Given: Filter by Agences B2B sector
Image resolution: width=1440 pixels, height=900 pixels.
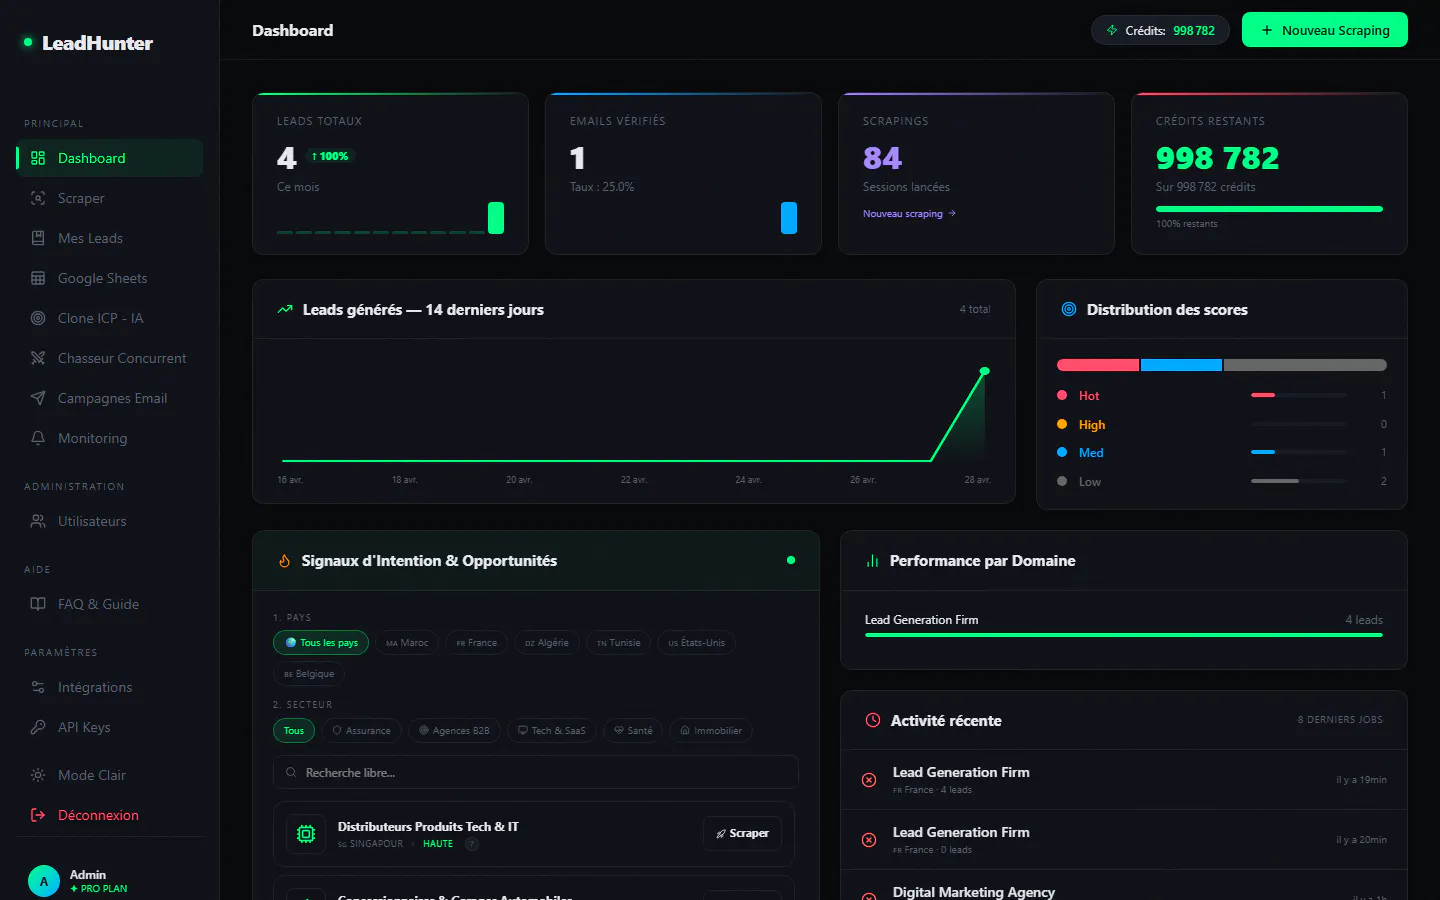Looking at the screenshot, I should [454, 731].
